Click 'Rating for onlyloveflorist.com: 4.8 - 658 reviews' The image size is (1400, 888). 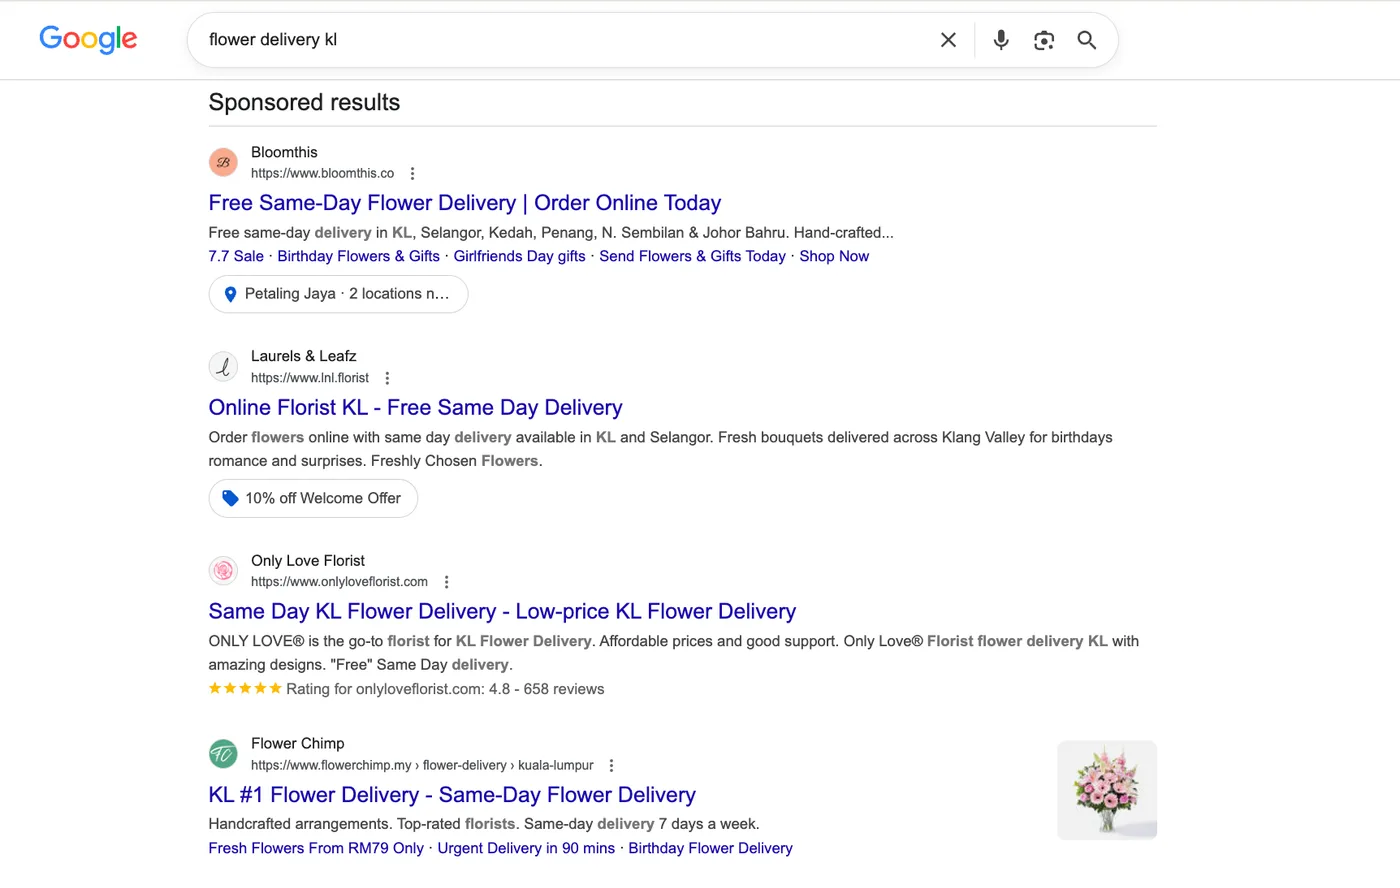(445, 689)
